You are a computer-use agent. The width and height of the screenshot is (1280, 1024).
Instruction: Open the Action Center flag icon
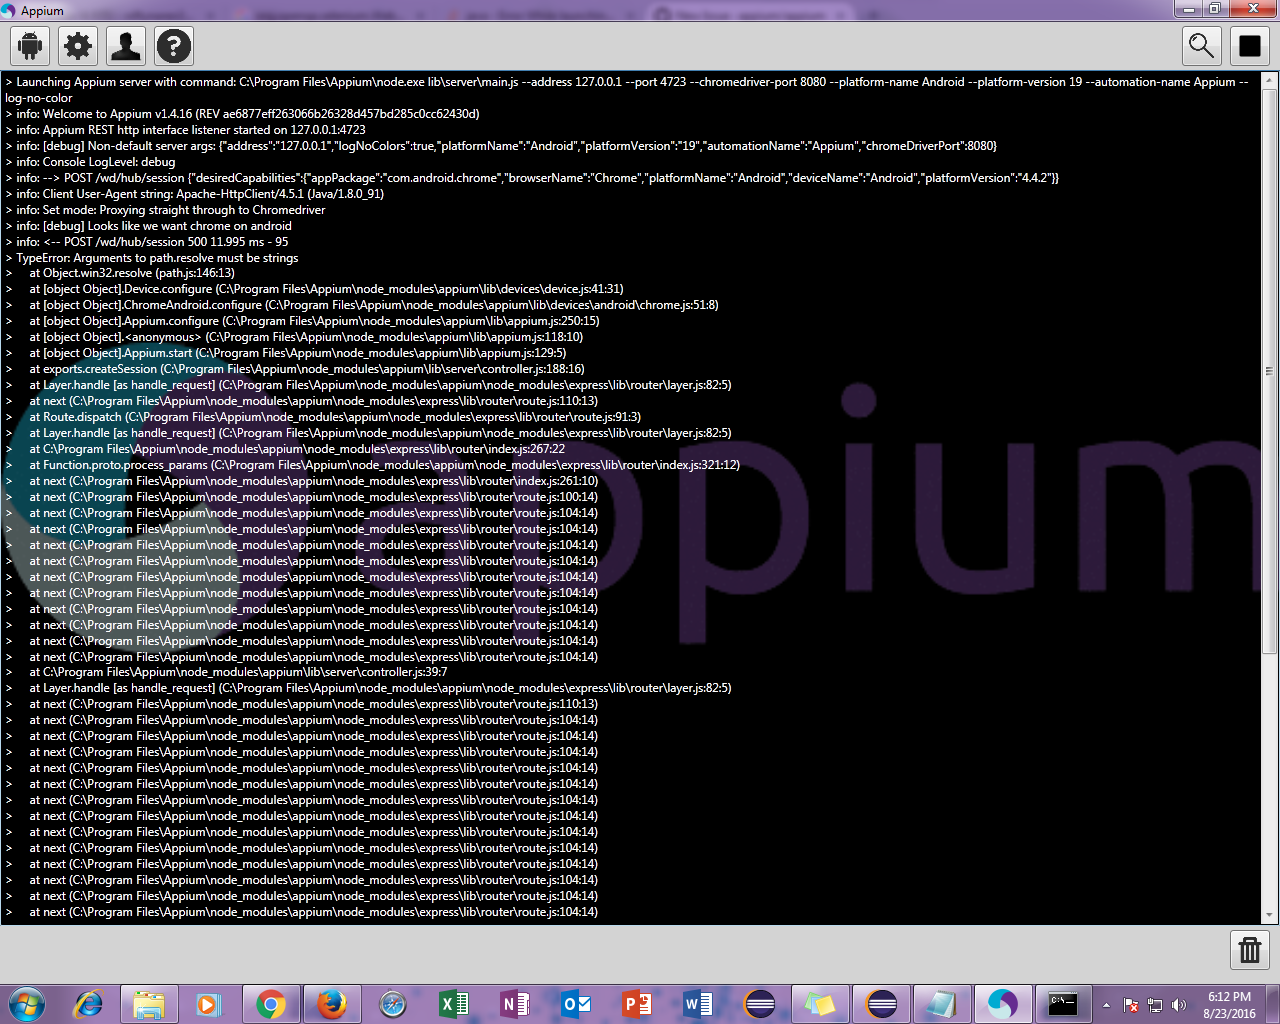[1131, 1005]
